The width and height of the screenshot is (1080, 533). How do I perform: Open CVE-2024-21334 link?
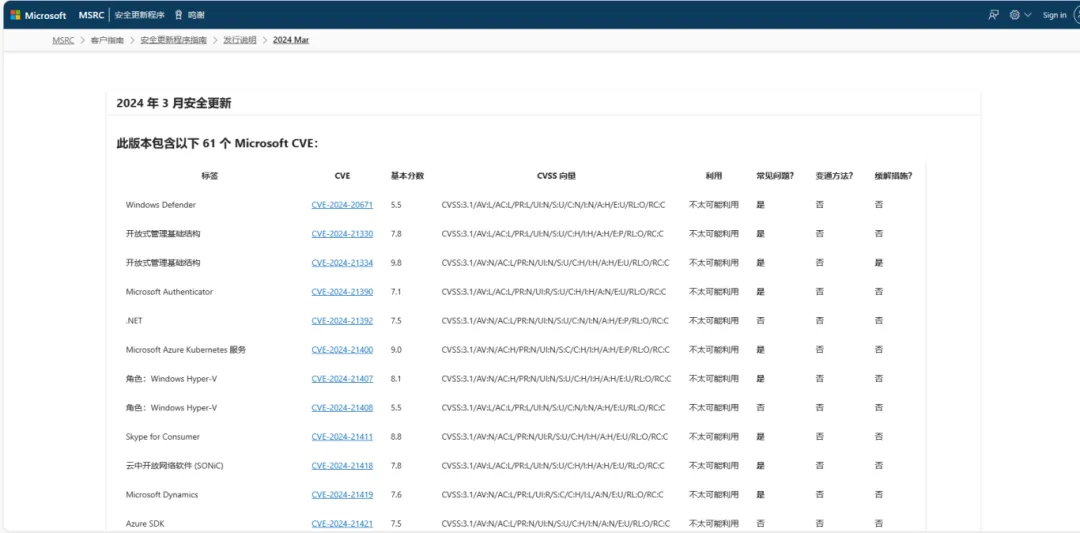pos(342,262)
